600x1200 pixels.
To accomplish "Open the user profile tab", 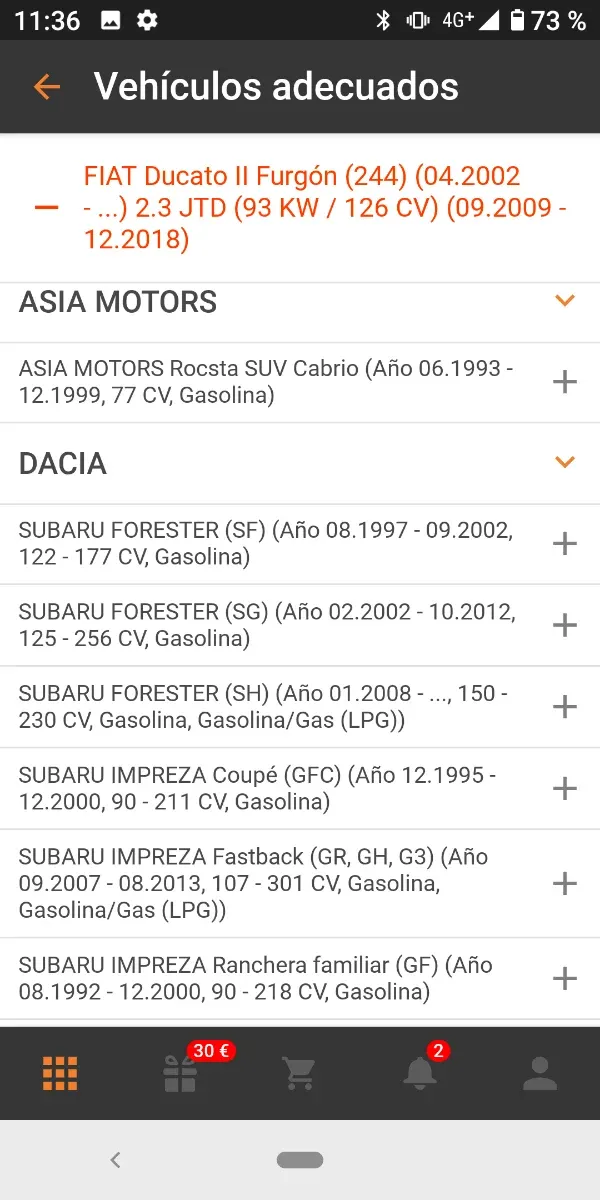I will click(x=539, y=1073).
